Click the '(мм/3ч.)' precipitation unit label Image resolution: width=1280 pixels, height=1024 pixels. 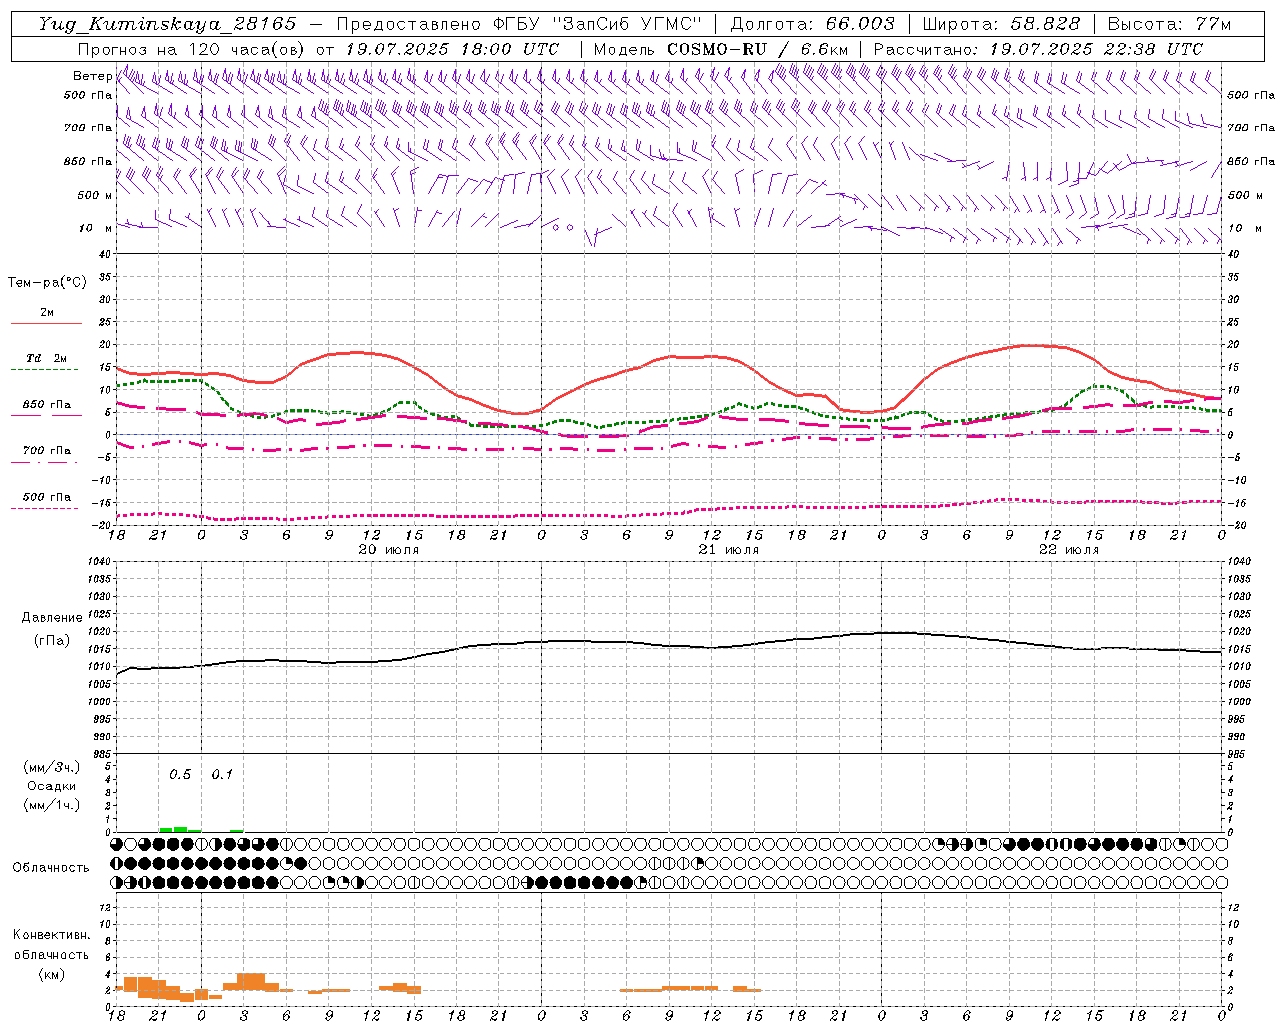52,767
